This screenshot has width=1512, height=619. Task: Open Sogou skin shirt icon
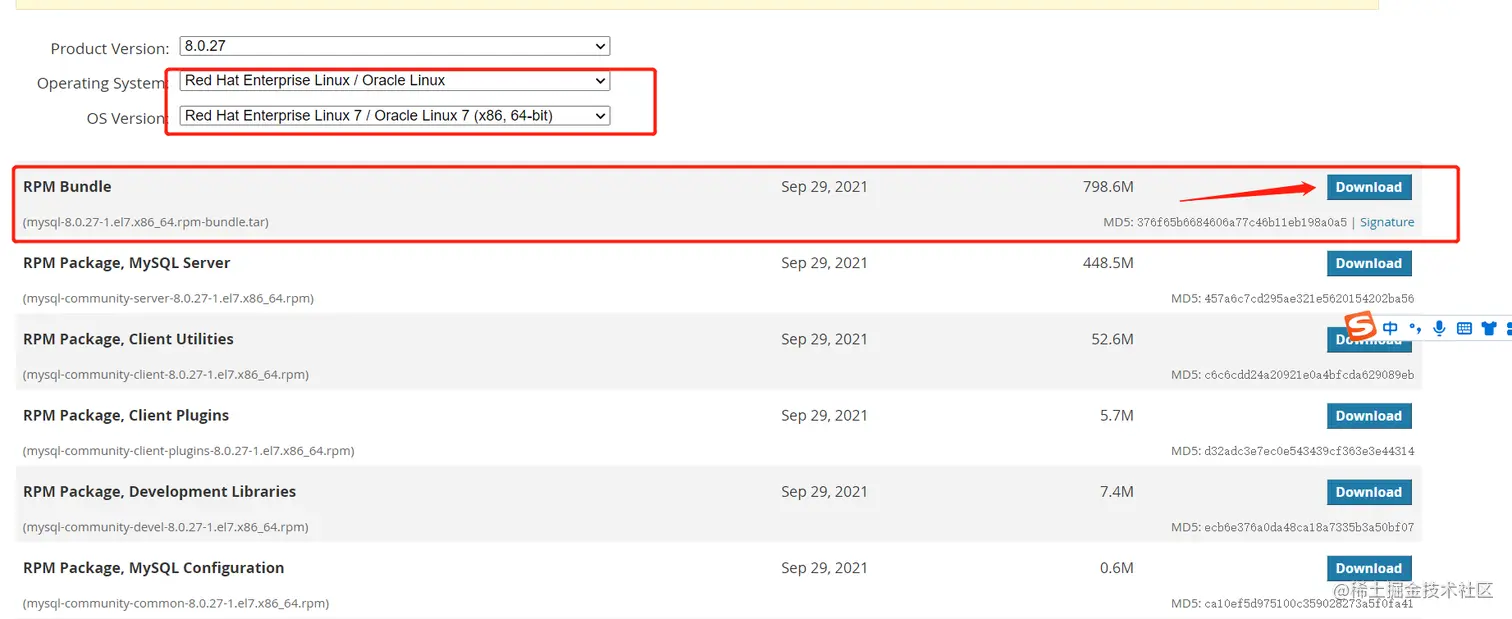1489,328
